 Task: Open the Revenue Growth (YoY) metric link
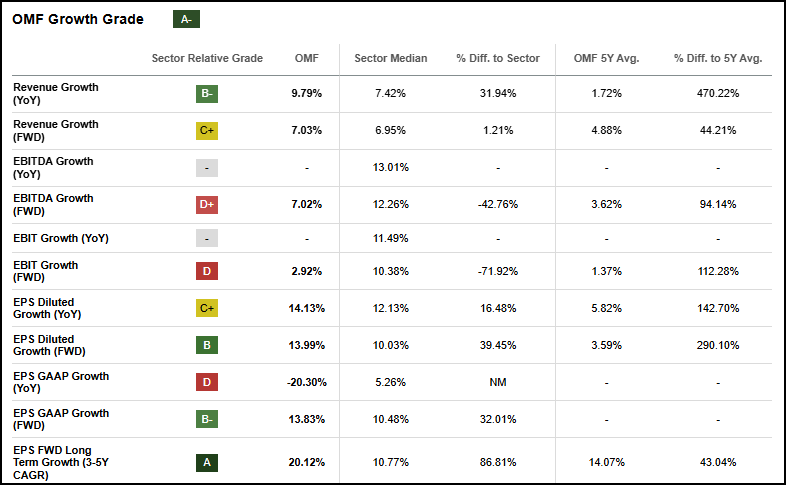coord(55,94)
